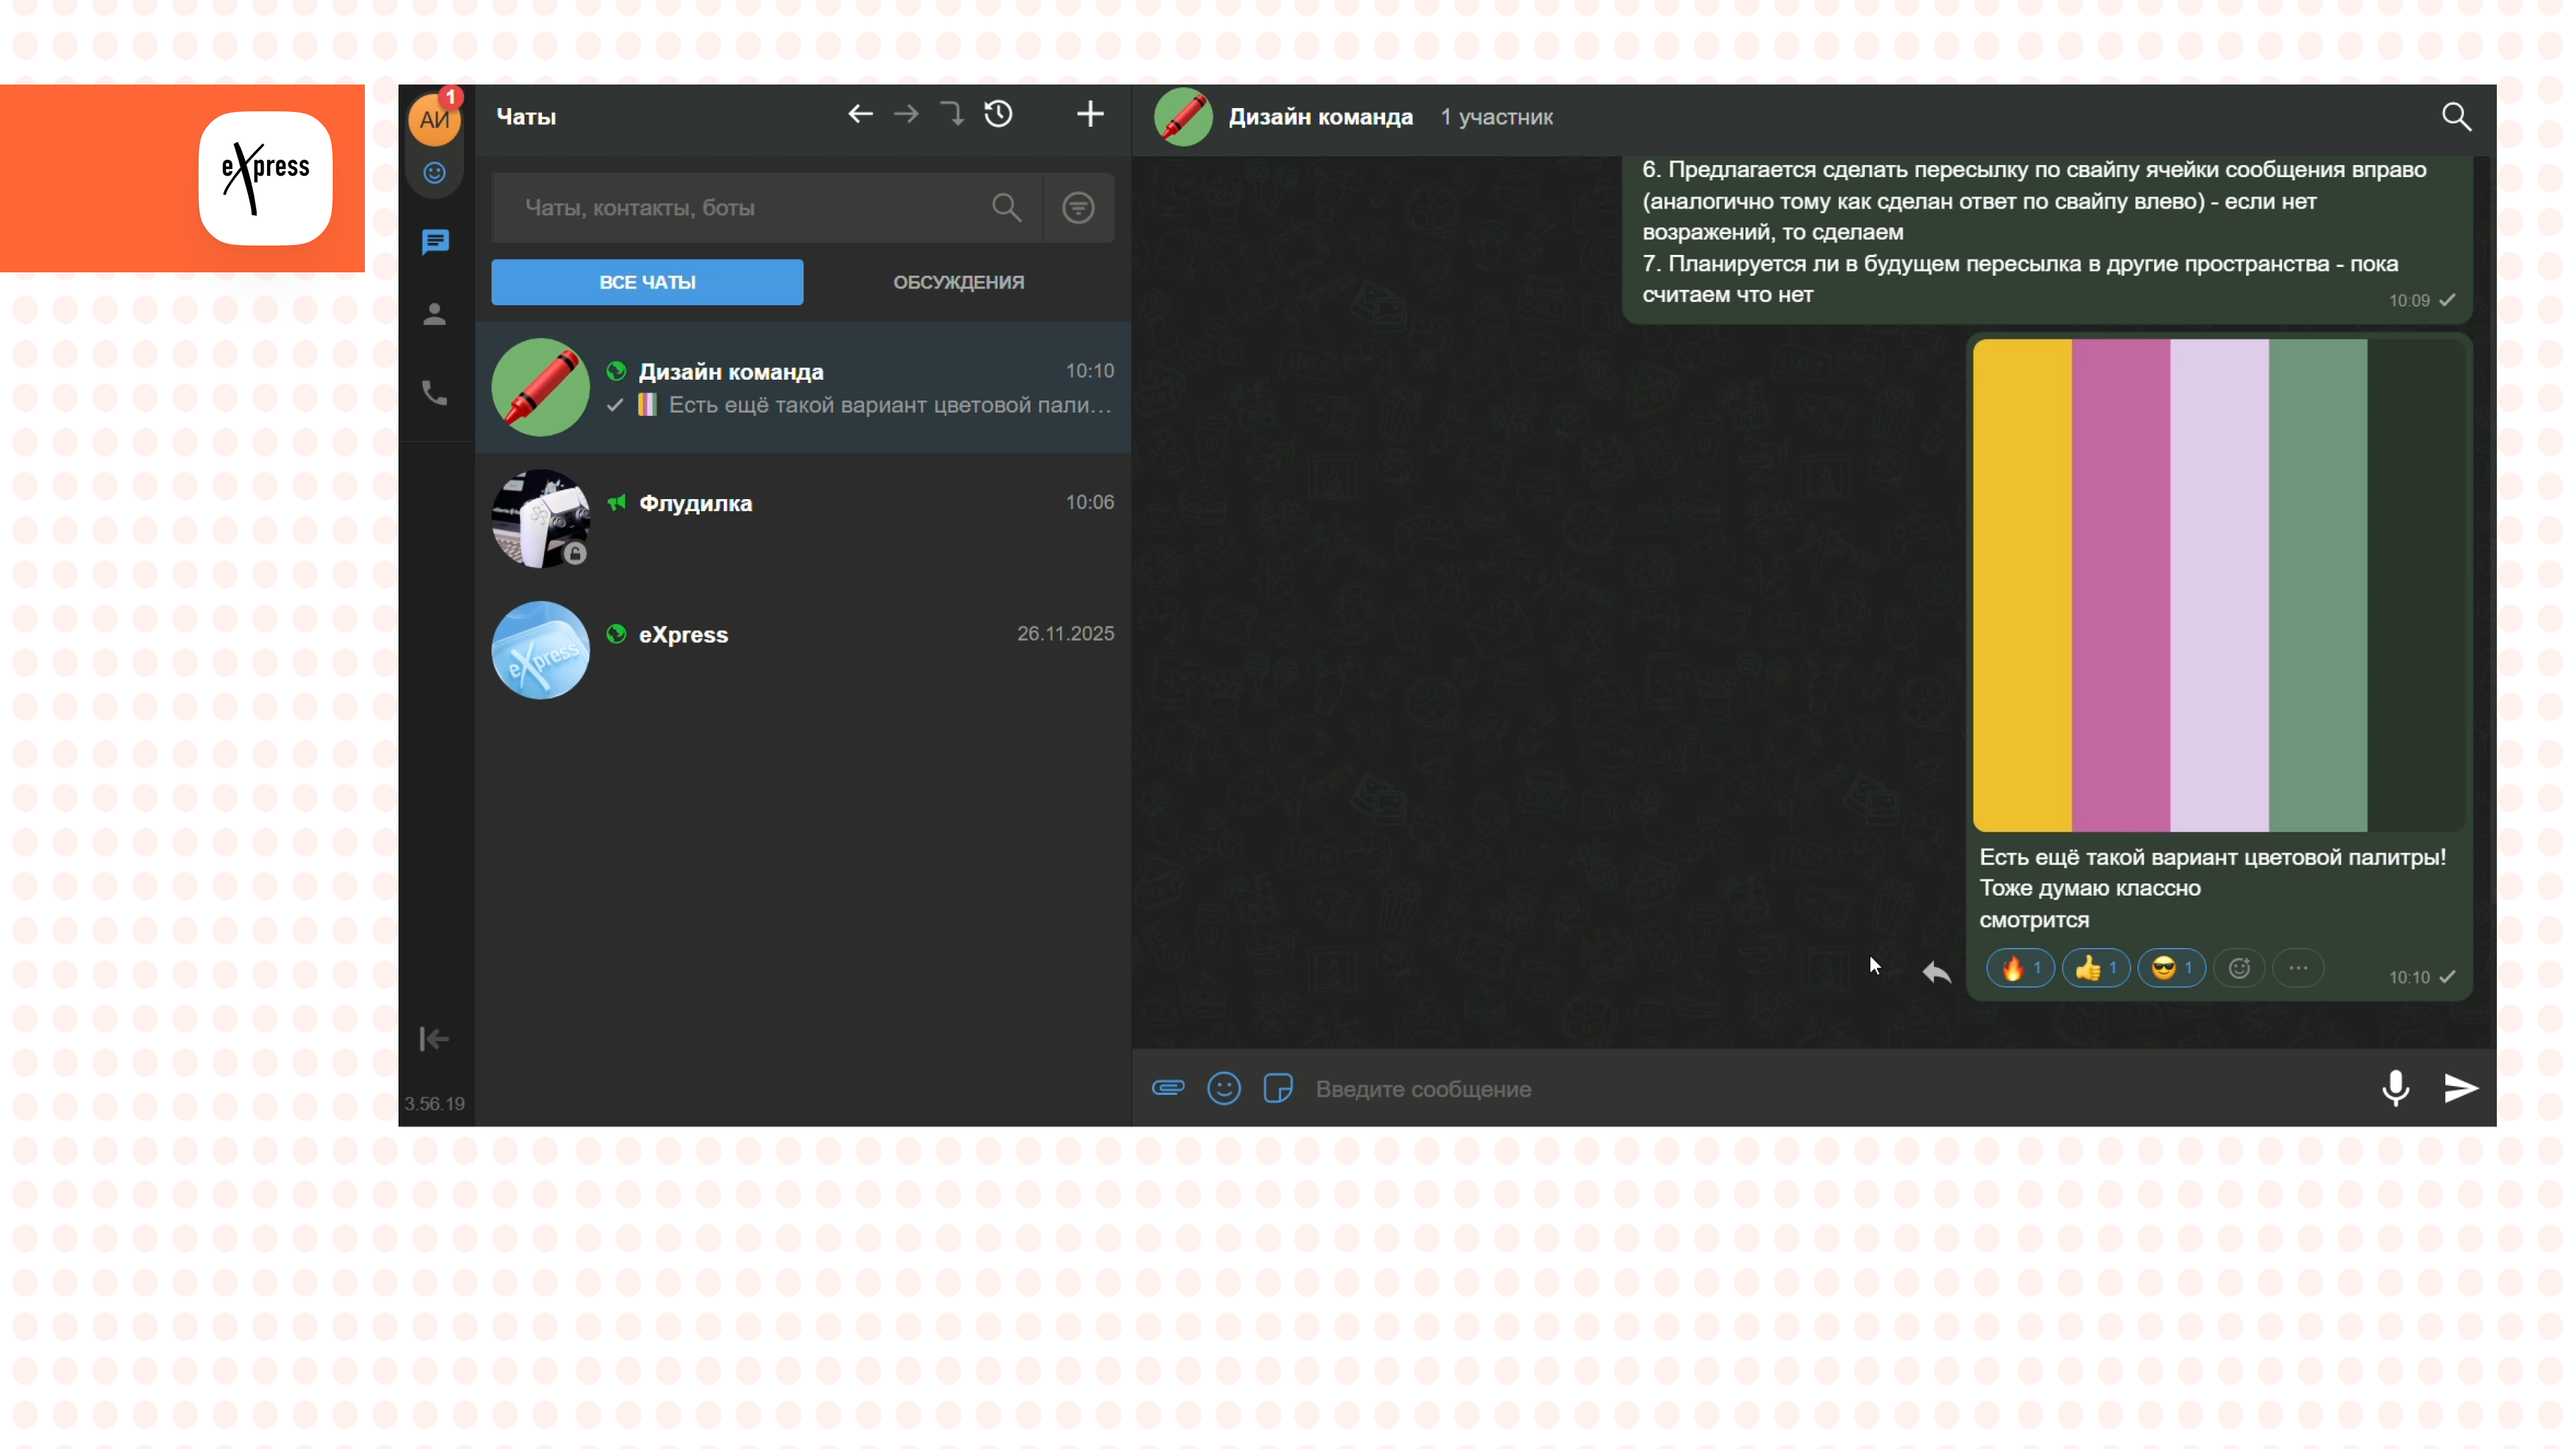The width and height of the screenshot is (2576, 1449).
Task: Open chat history clock icon
Action: (998, 115)
